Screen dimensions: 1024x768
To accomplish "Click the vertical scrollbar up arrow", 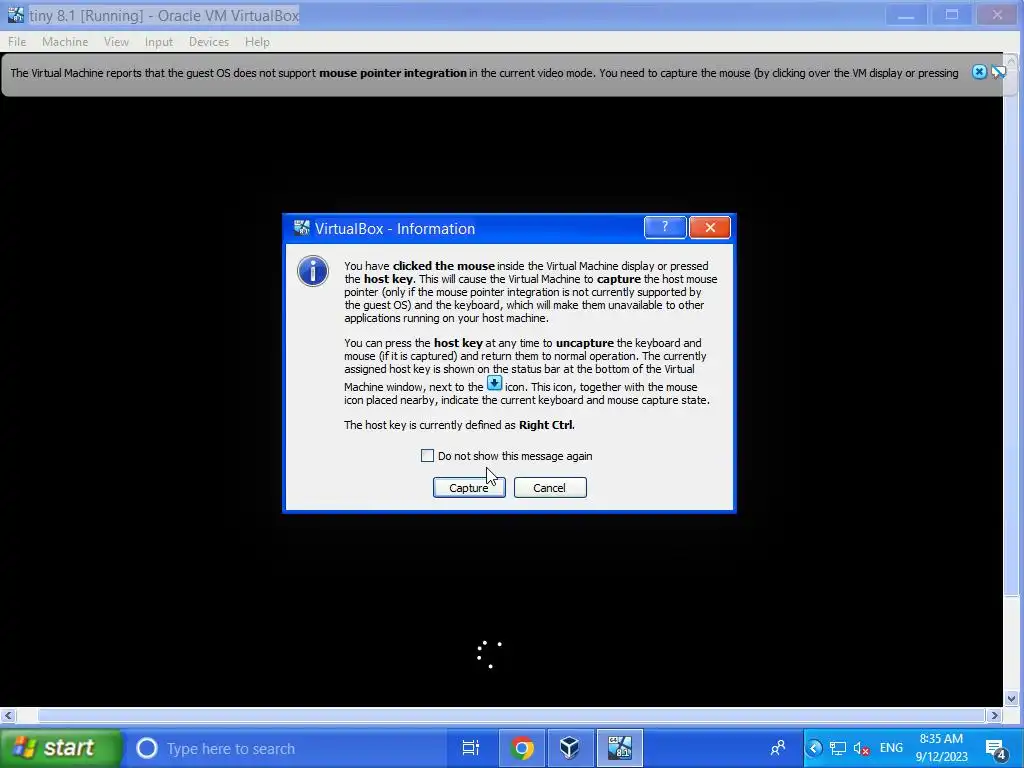I will 1012,61.
